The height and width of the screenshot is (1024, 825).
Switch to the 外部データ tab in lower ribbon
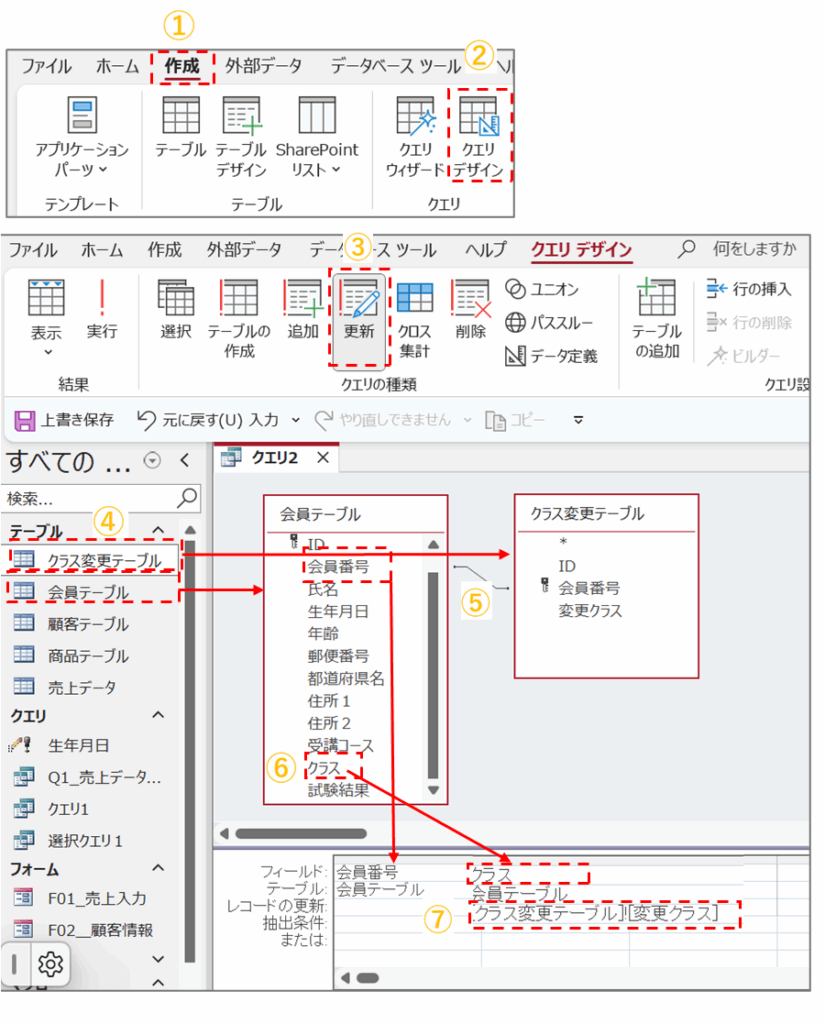point(245,250)
